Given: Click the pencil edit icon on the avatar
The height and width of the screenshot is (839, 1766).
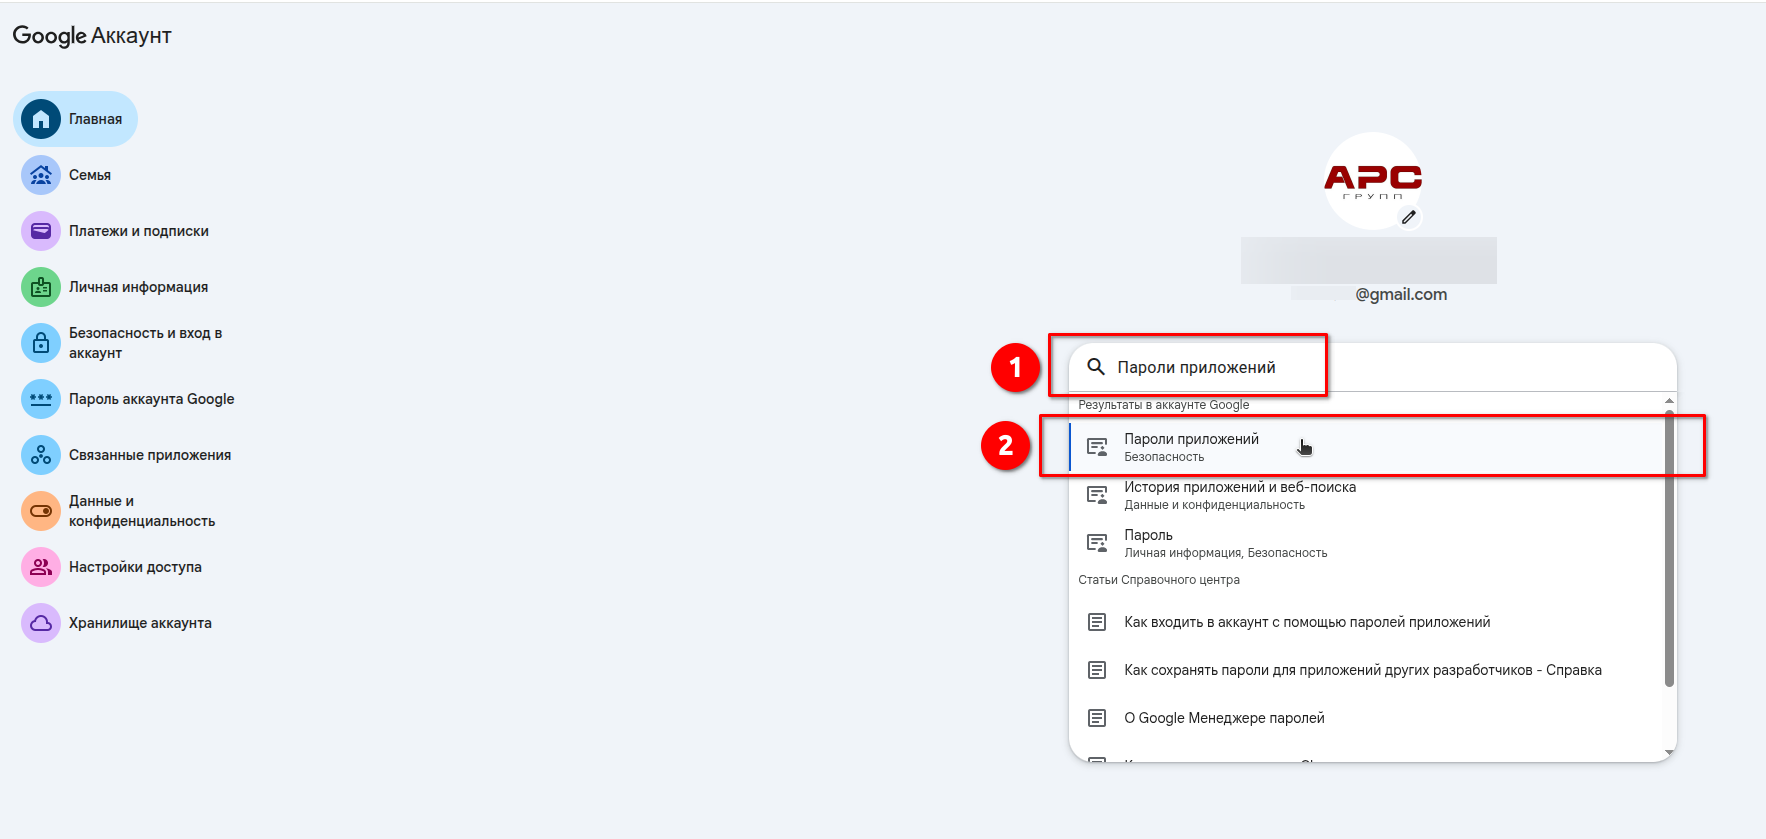Looking at the screenshot, I should 1409,217.
